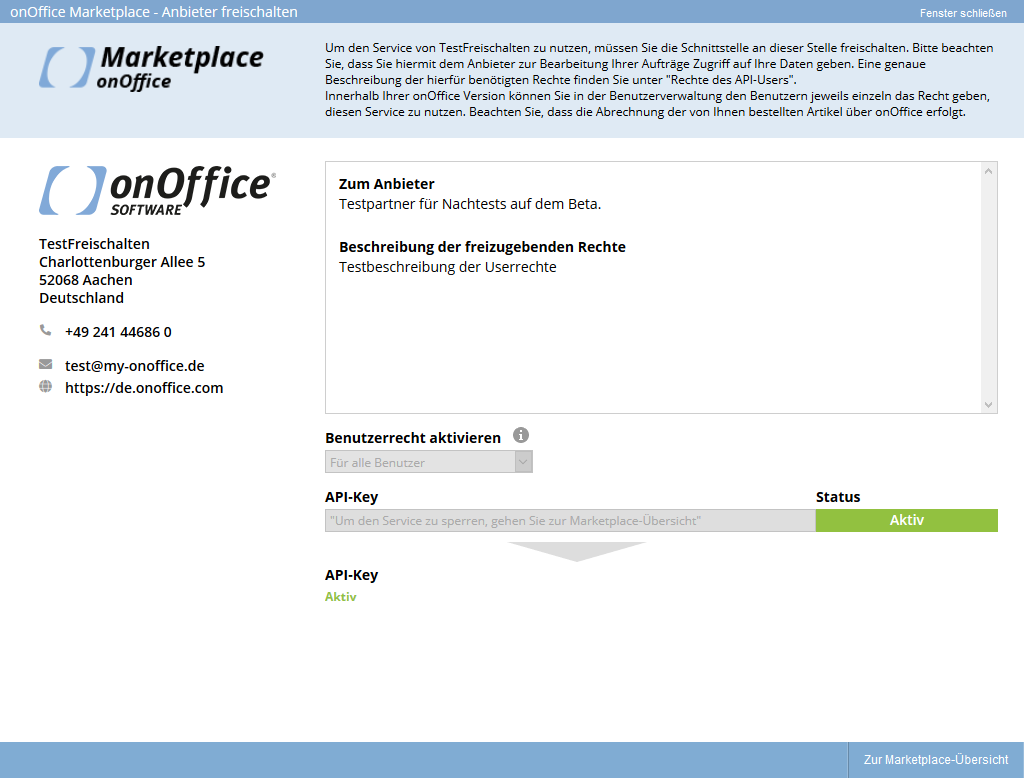Image resolution: width=1024 pixels, height=778 pixels.
Task: Click the 'Status' column label
Action: click(838, 497)
